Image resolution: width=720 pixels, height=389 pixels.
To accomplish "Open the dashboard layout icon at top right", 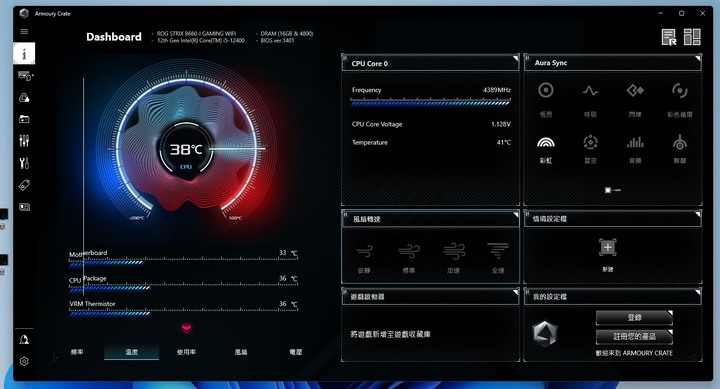I will [692, 37].
